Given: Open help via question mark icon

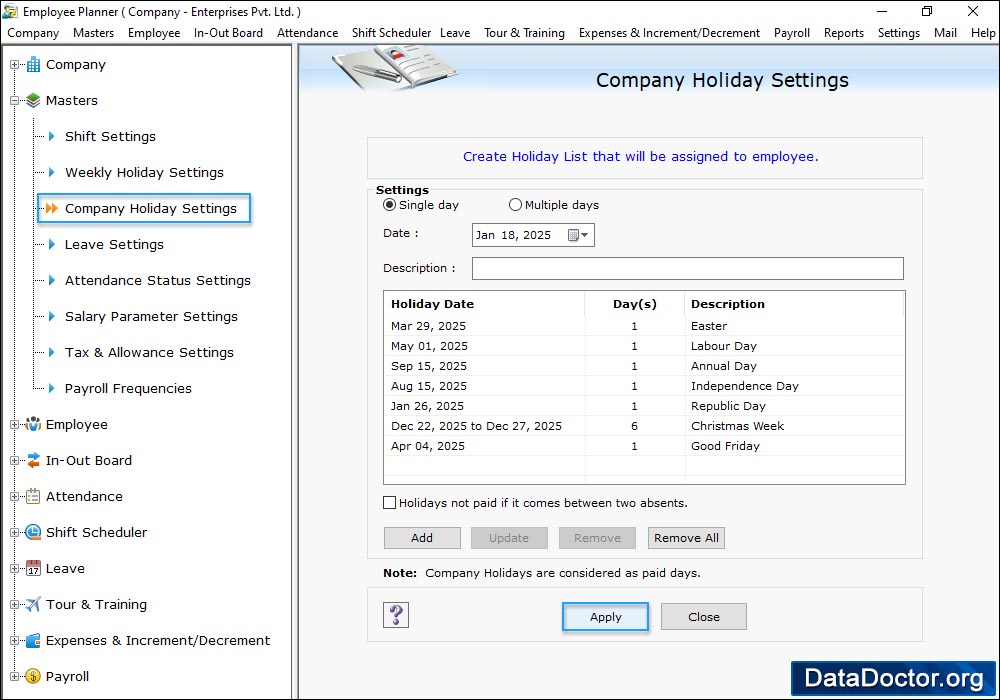Looking at the screenshot, I should coord(396,615).
